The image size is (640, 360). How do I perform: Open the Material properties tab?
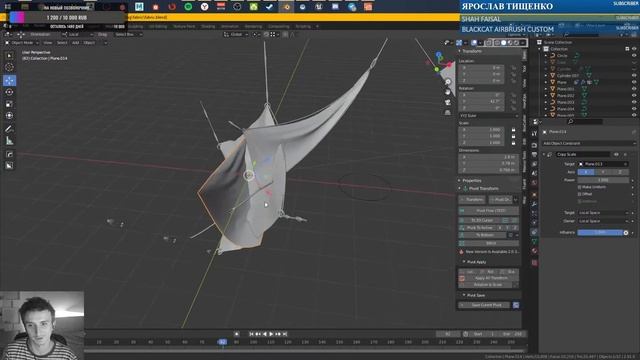[534, 252]
